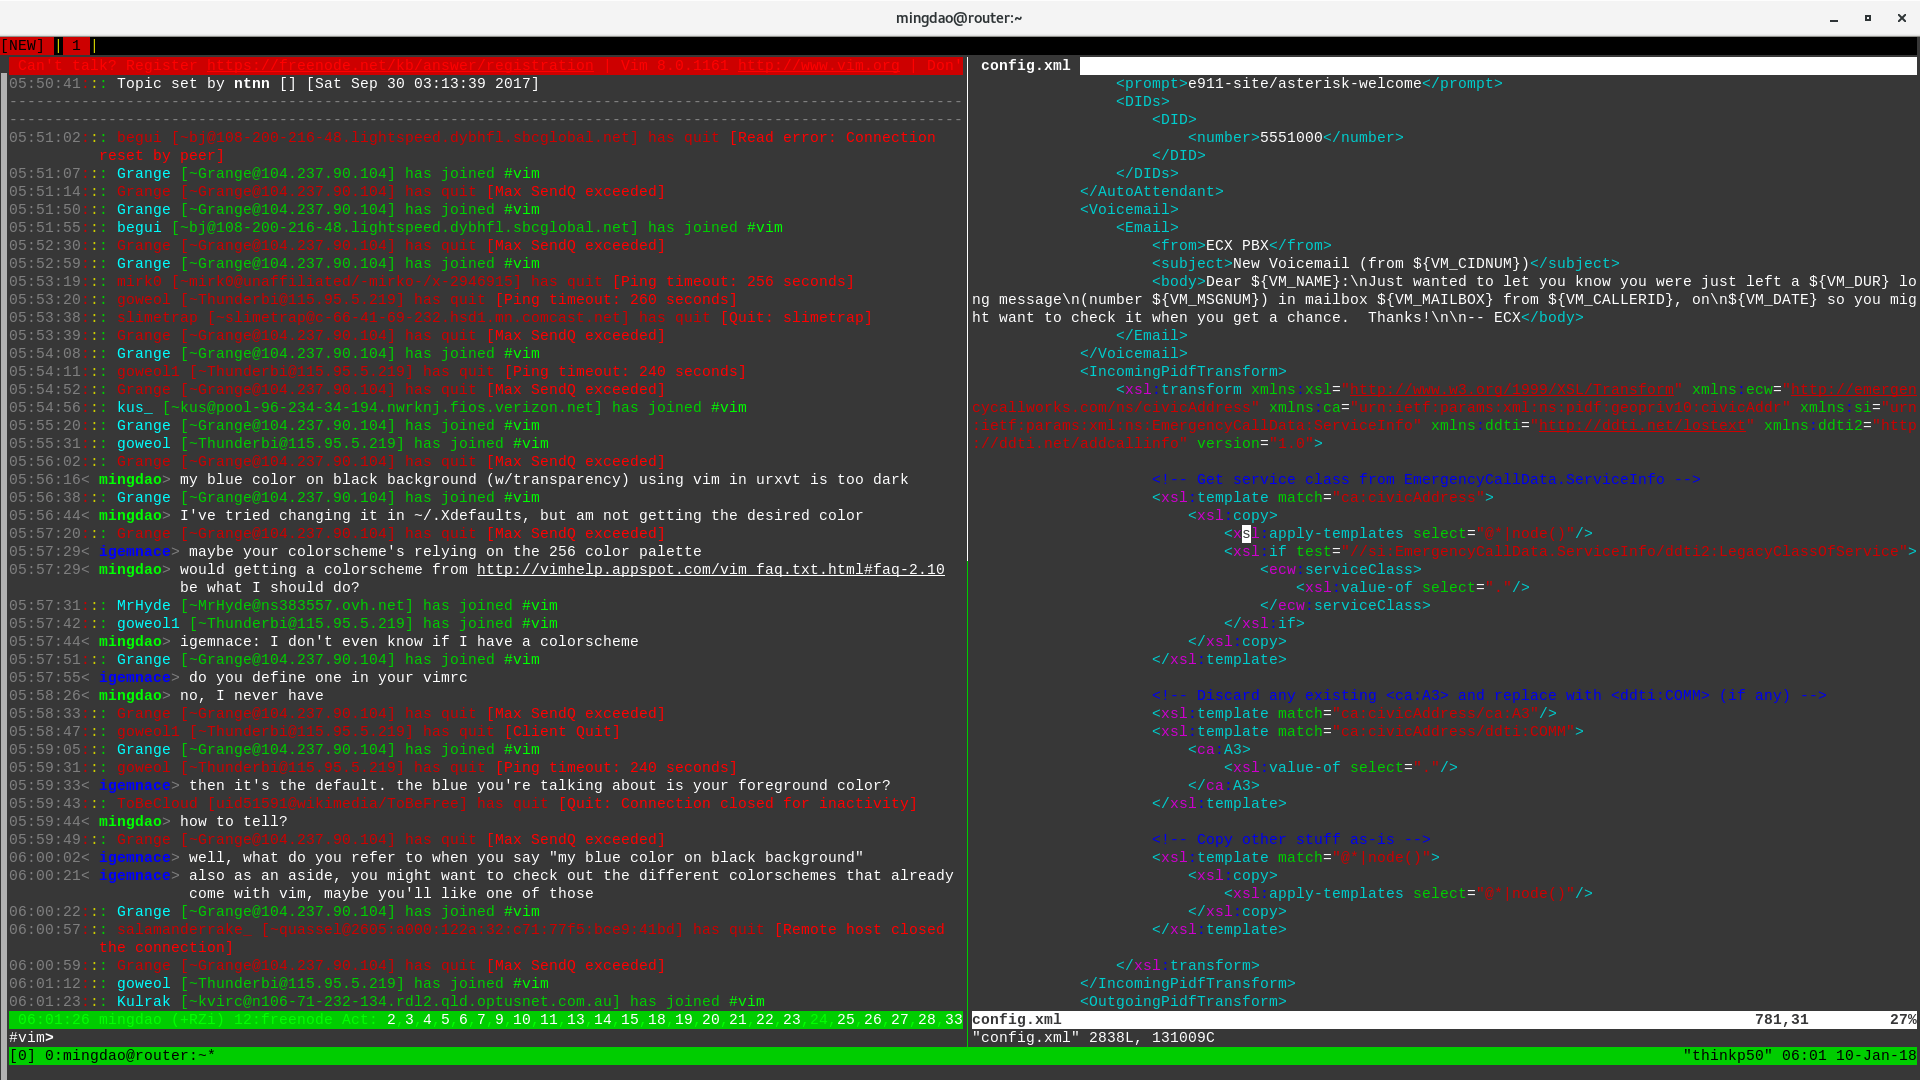This screenshot has height=1080, width=1920.
Task: Click the MrHyde has joined #vim line
Action: [x=283, y=606]
